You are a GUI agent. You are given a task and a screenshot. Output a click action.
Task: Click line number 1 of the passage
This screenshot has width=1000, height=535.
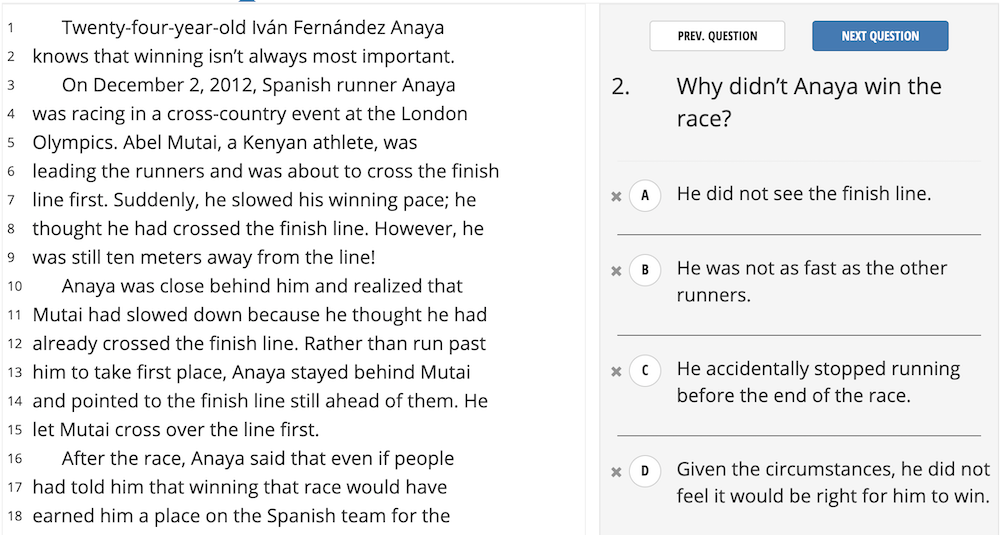click(x=11, y=28)
